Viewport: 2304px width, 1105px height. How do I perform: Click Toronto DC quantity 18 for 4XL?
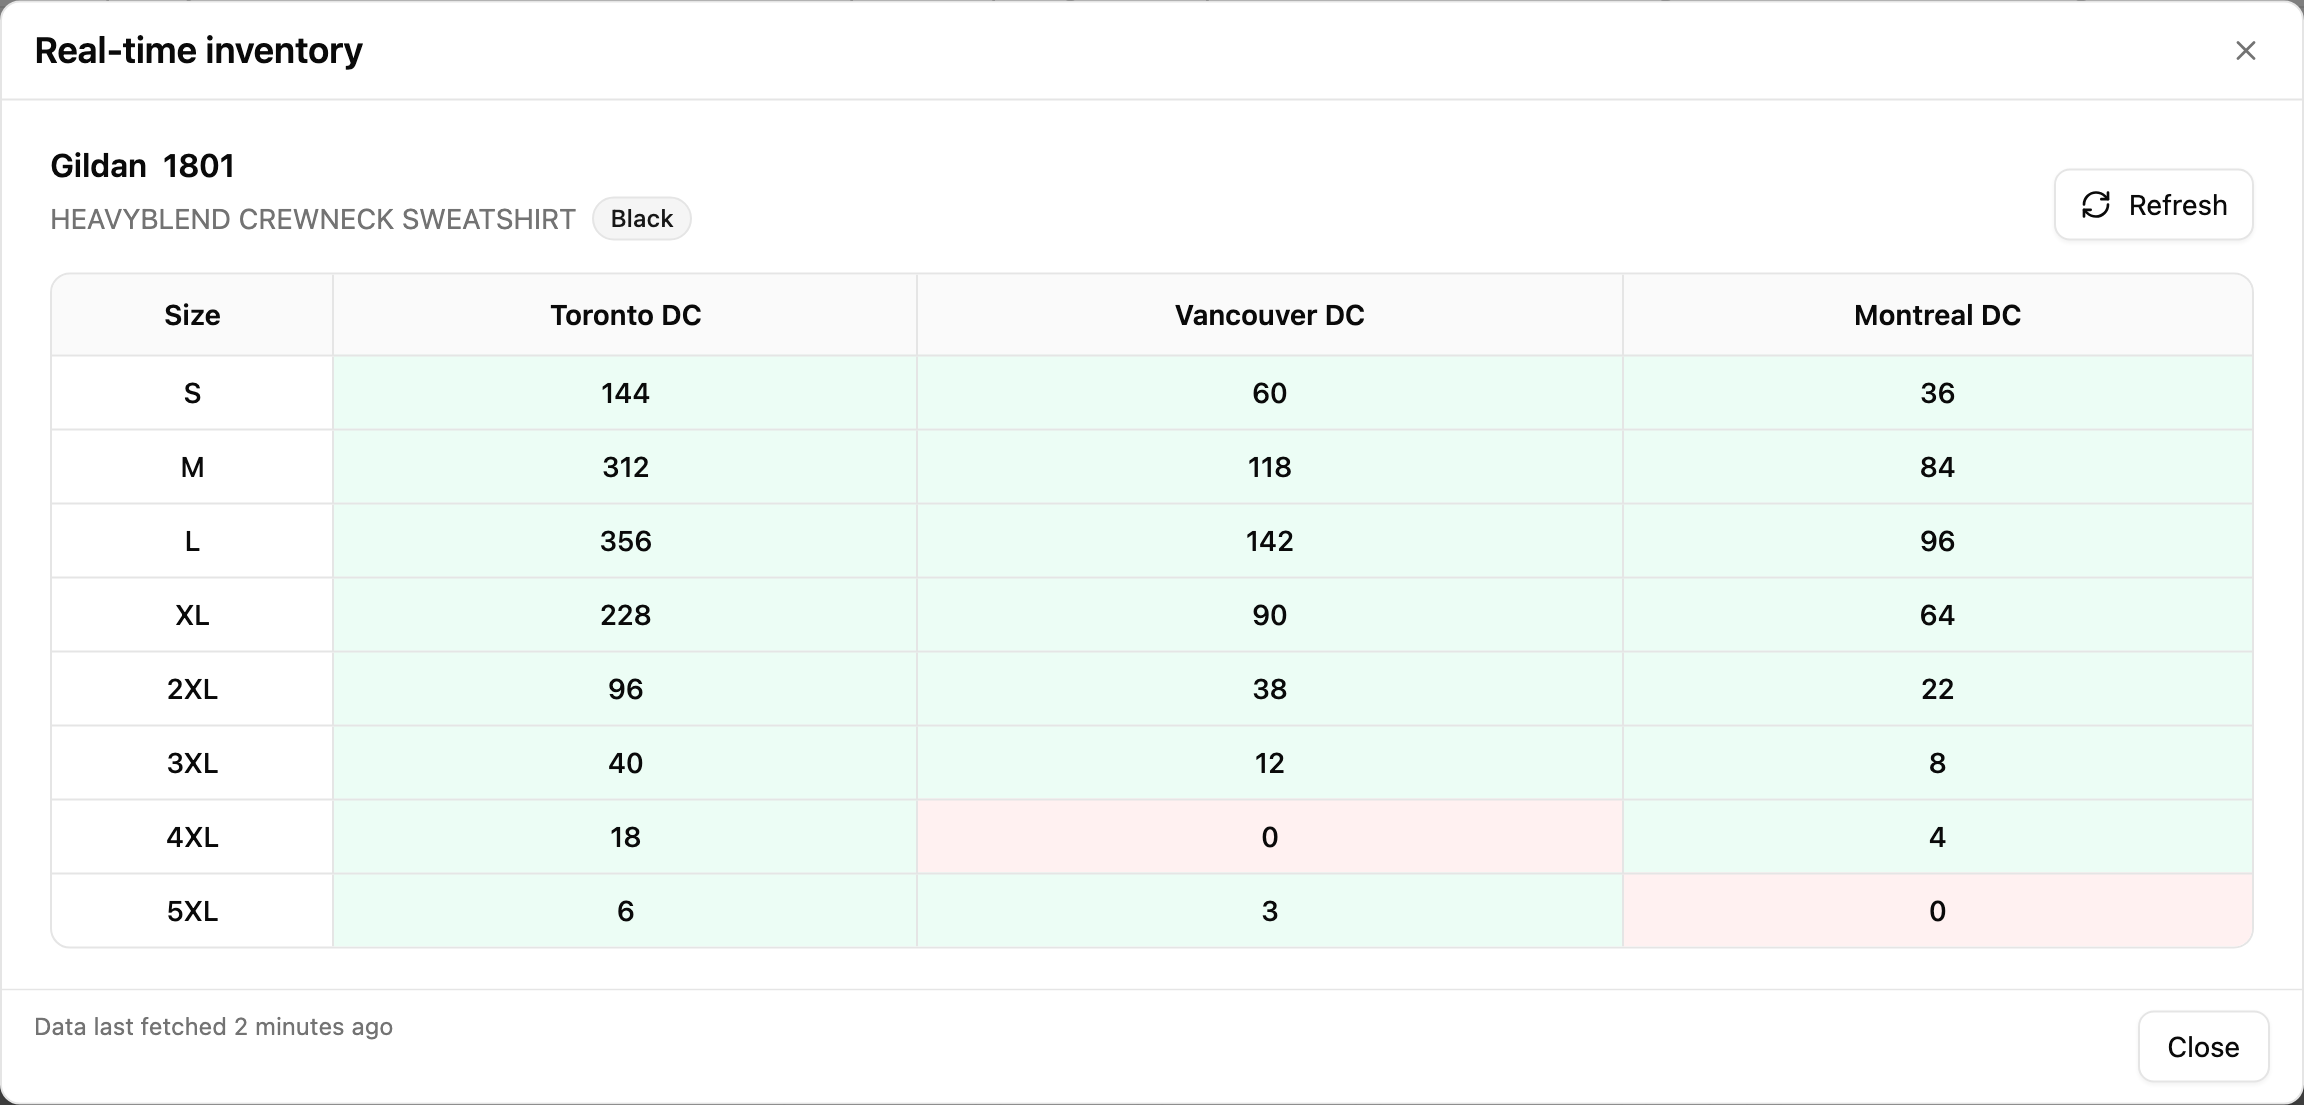click(625, 837)
